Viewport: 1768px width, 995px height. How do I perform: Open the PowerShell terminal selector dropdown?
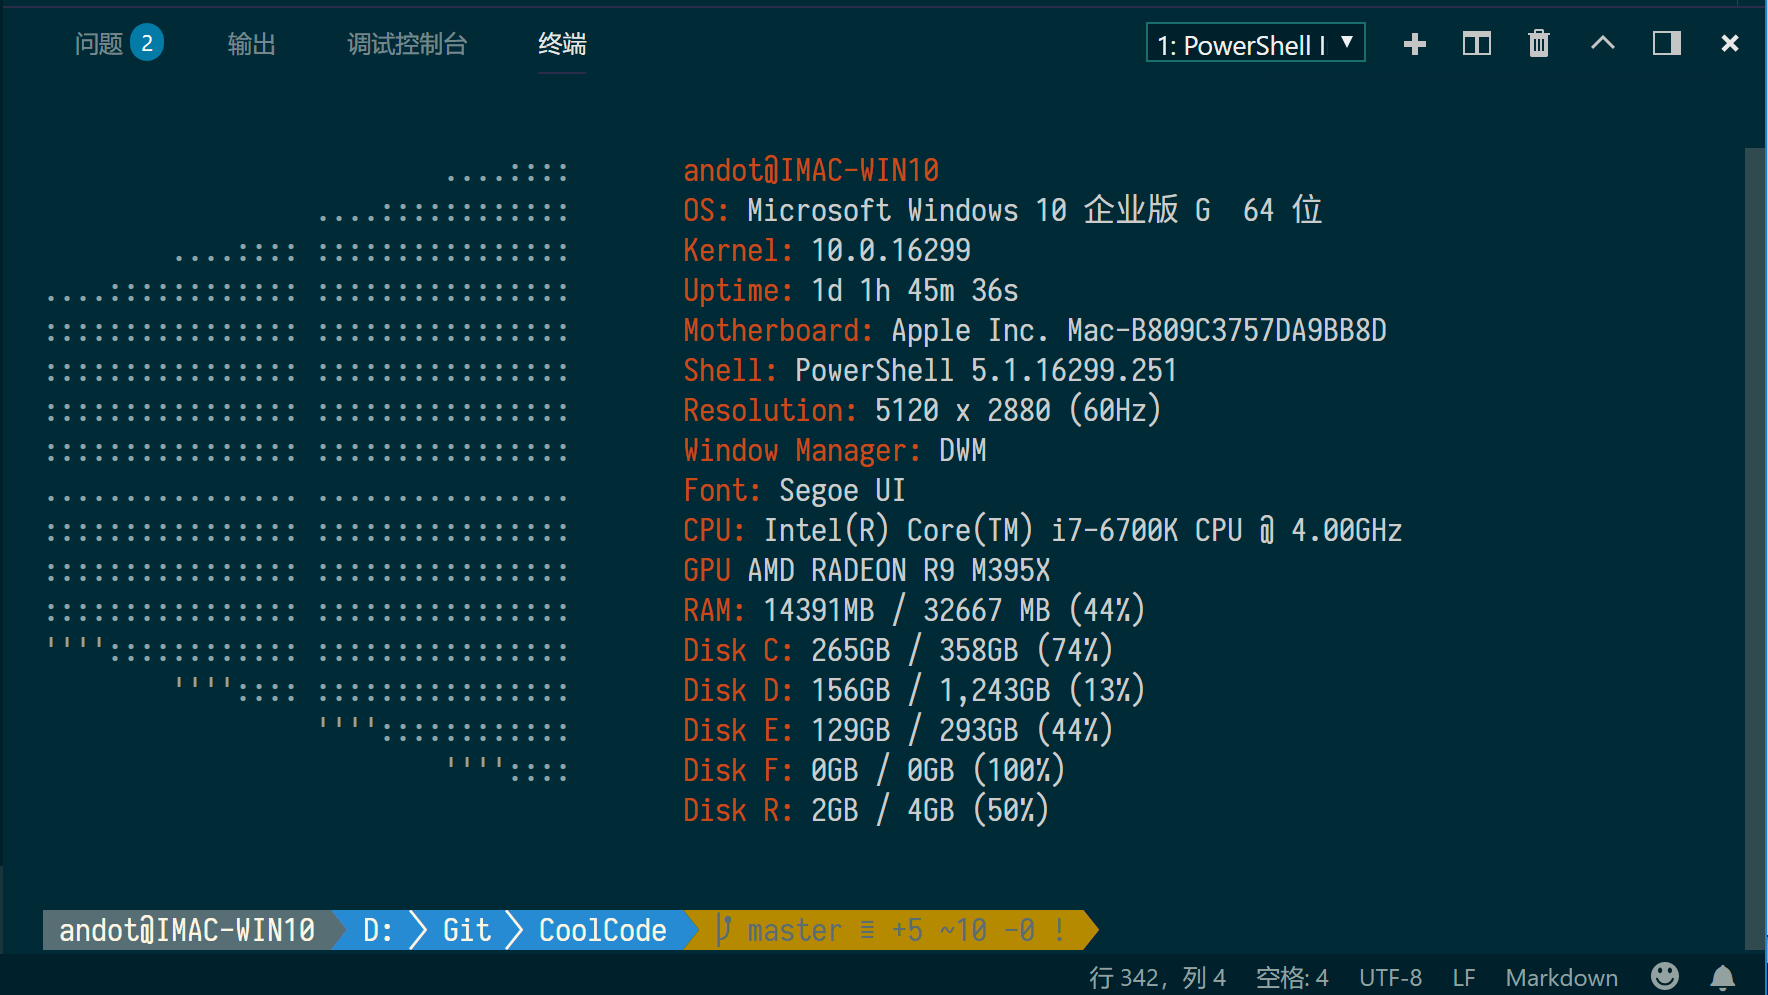coord(1255,44)
